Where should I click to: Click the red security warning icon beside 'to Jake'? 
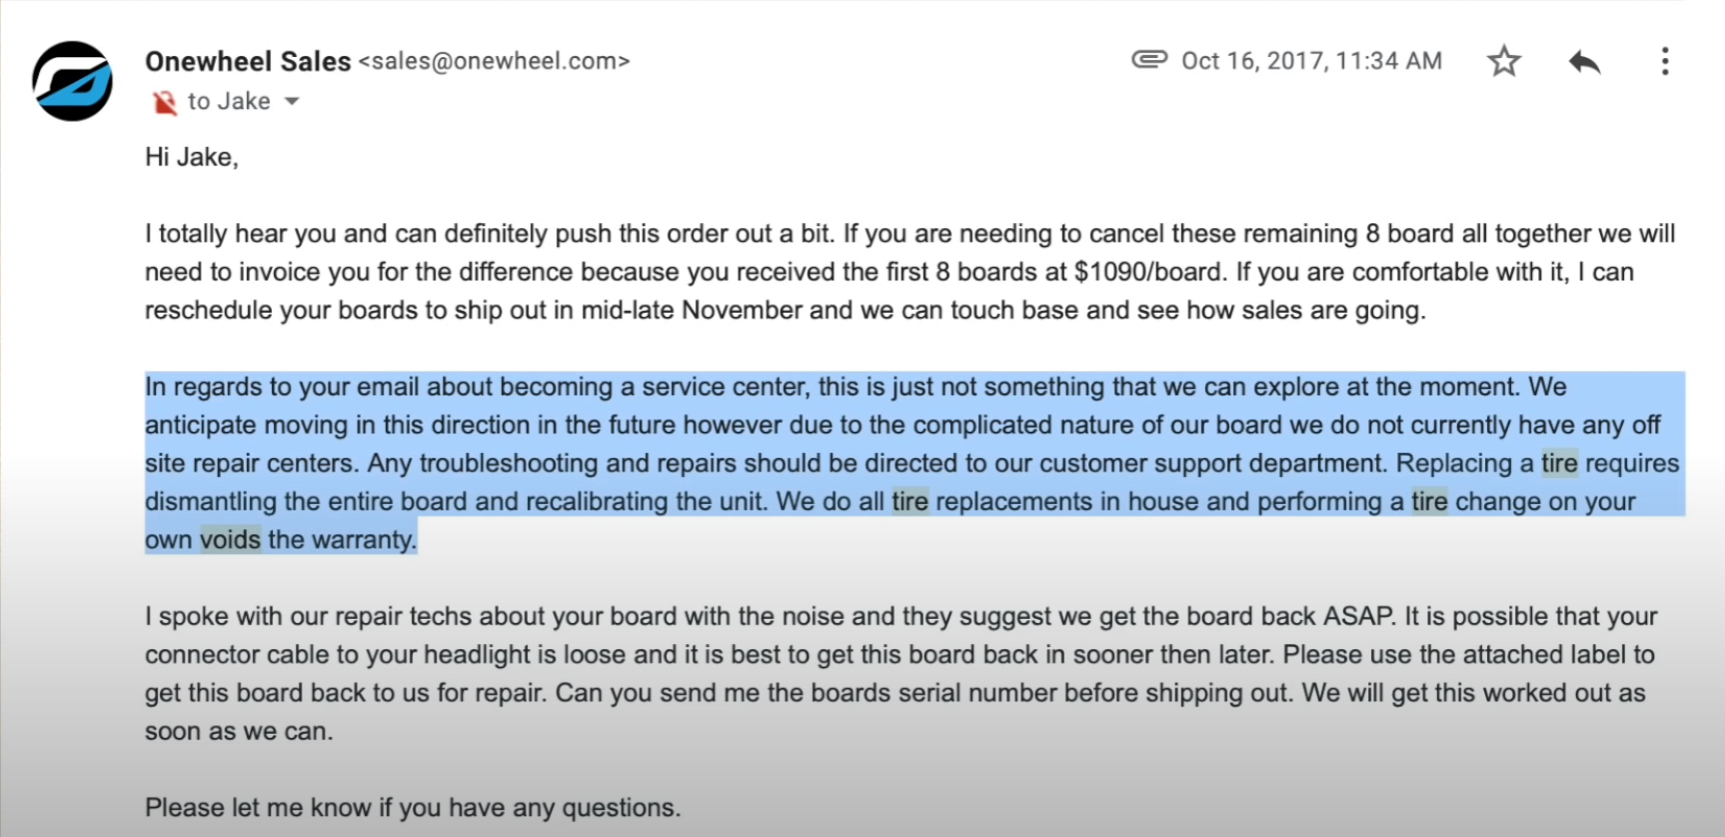pyautogui.click(x=164, y=102)
